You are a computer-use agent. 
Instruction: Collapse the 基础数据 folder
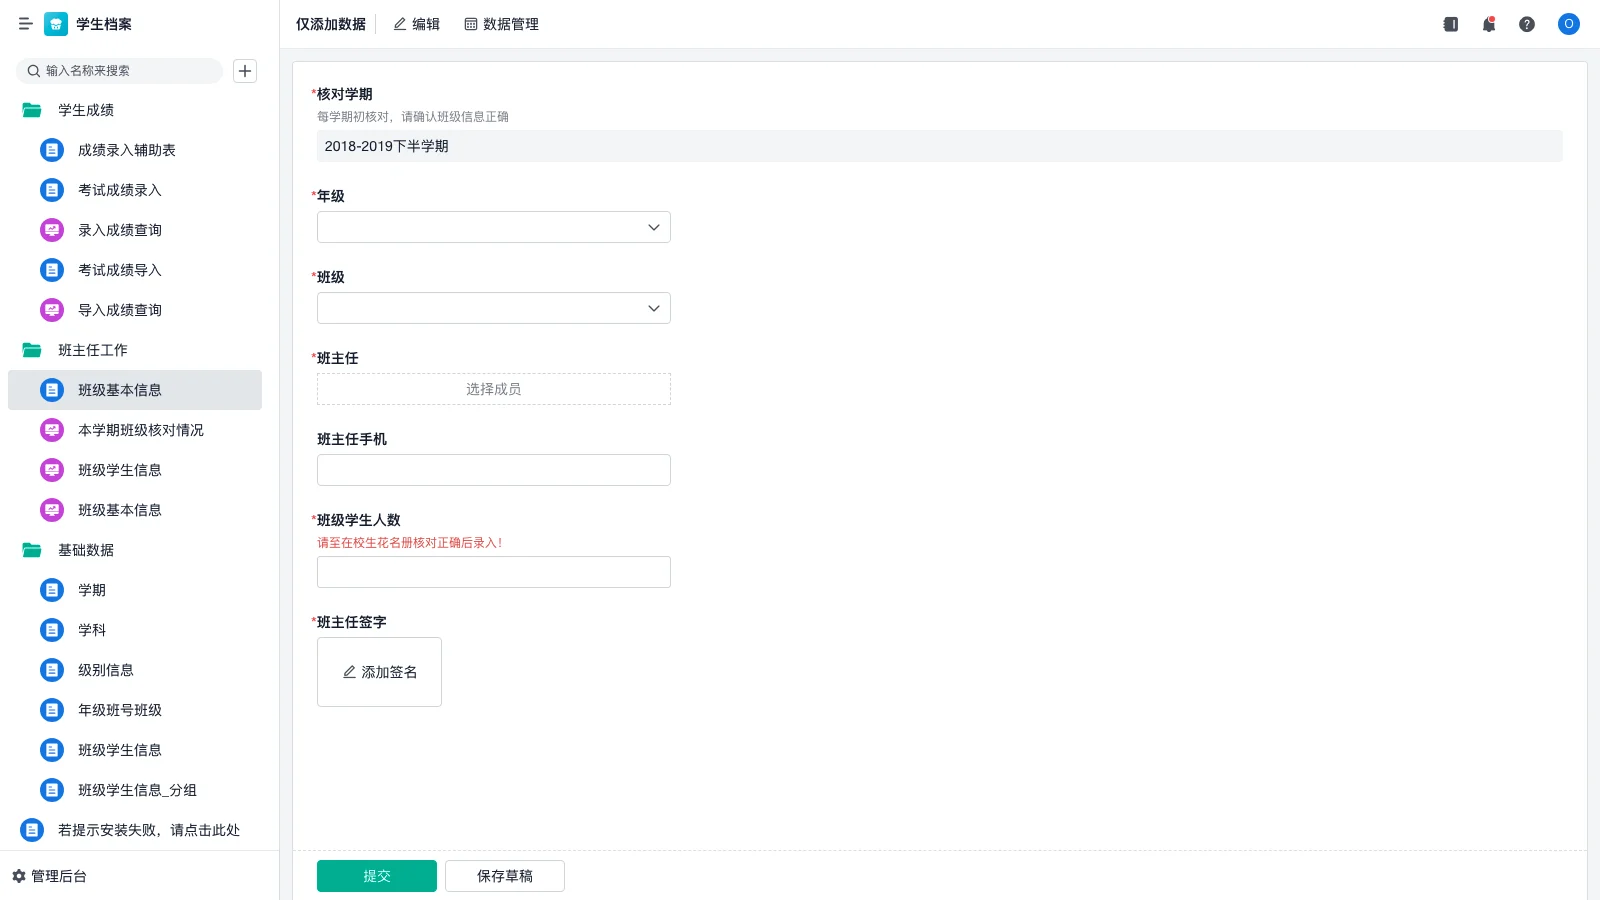[32, 550]
